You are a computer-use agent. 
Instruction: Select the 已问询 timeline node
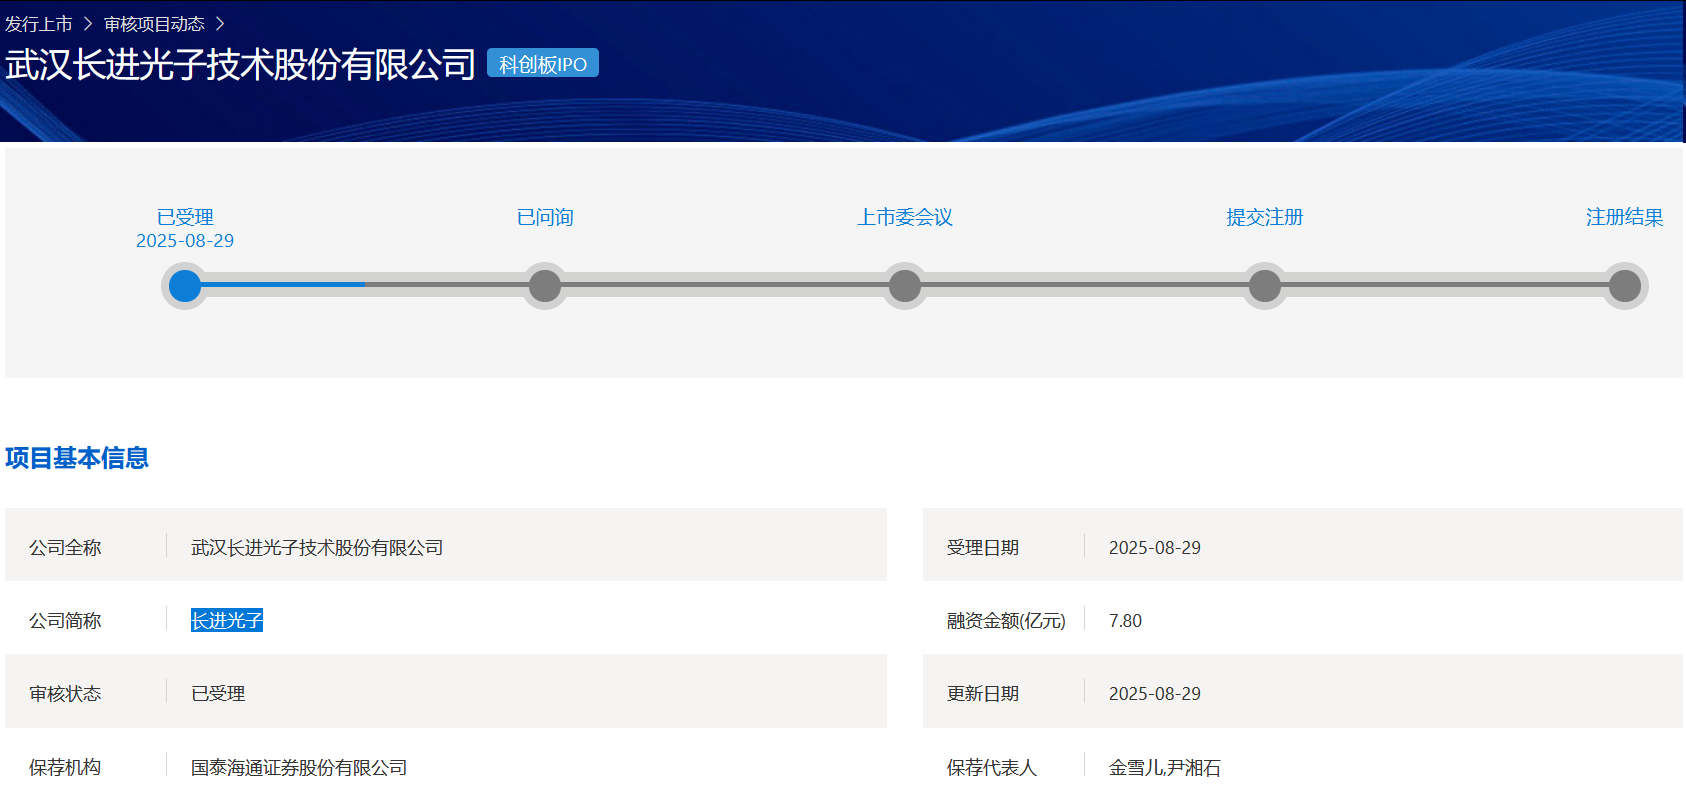tap(545, 286)
